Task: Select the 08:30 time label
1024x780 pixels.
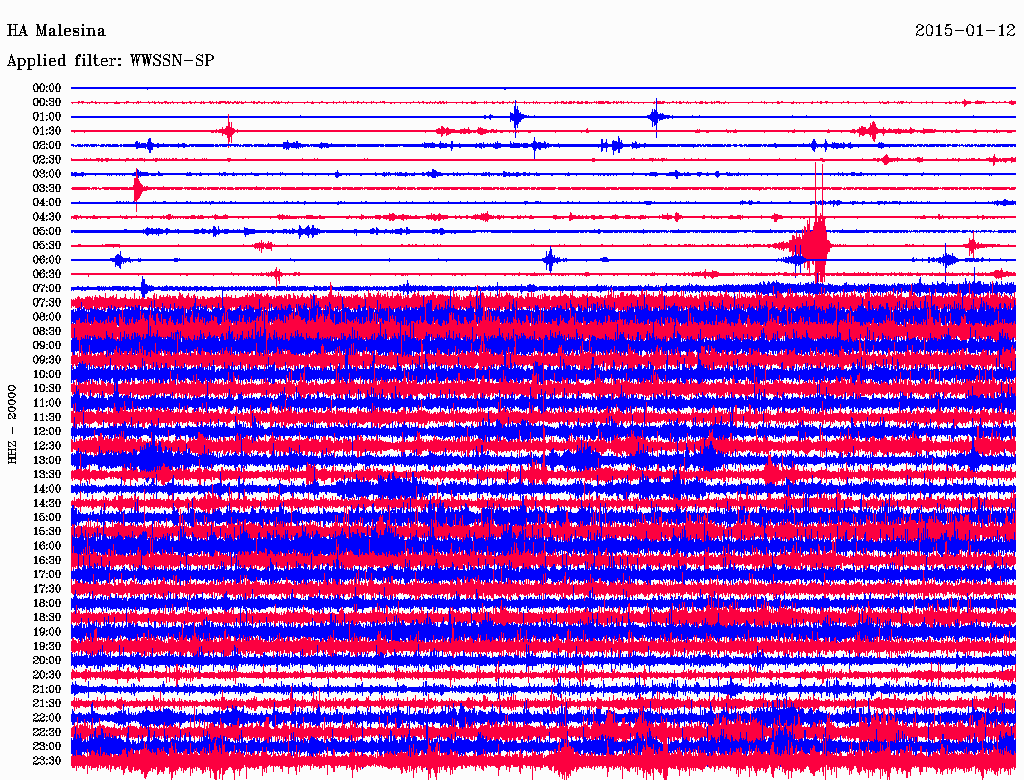Action: click(47, 331)
